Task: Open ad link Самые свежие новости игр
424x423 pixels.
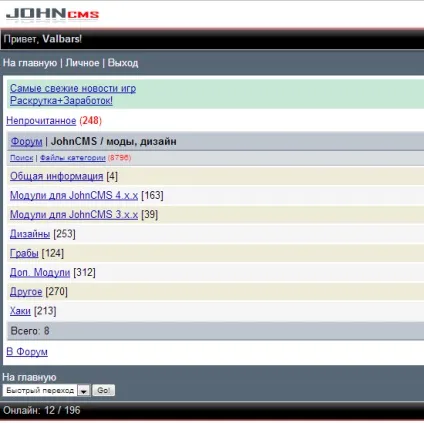Action: pyautogui.click(x=73, y=88)
